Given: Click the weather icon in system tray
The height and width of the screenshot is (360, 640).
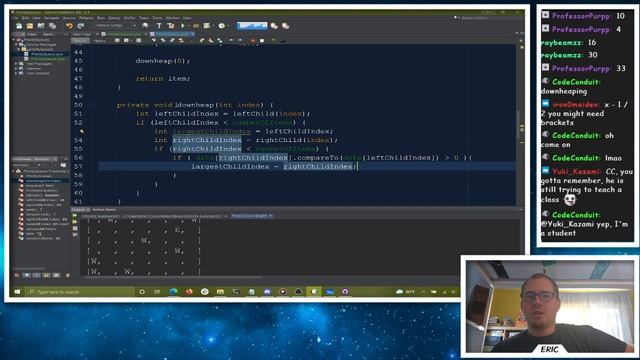Looking at the screenshot, I should pos(400,292).
